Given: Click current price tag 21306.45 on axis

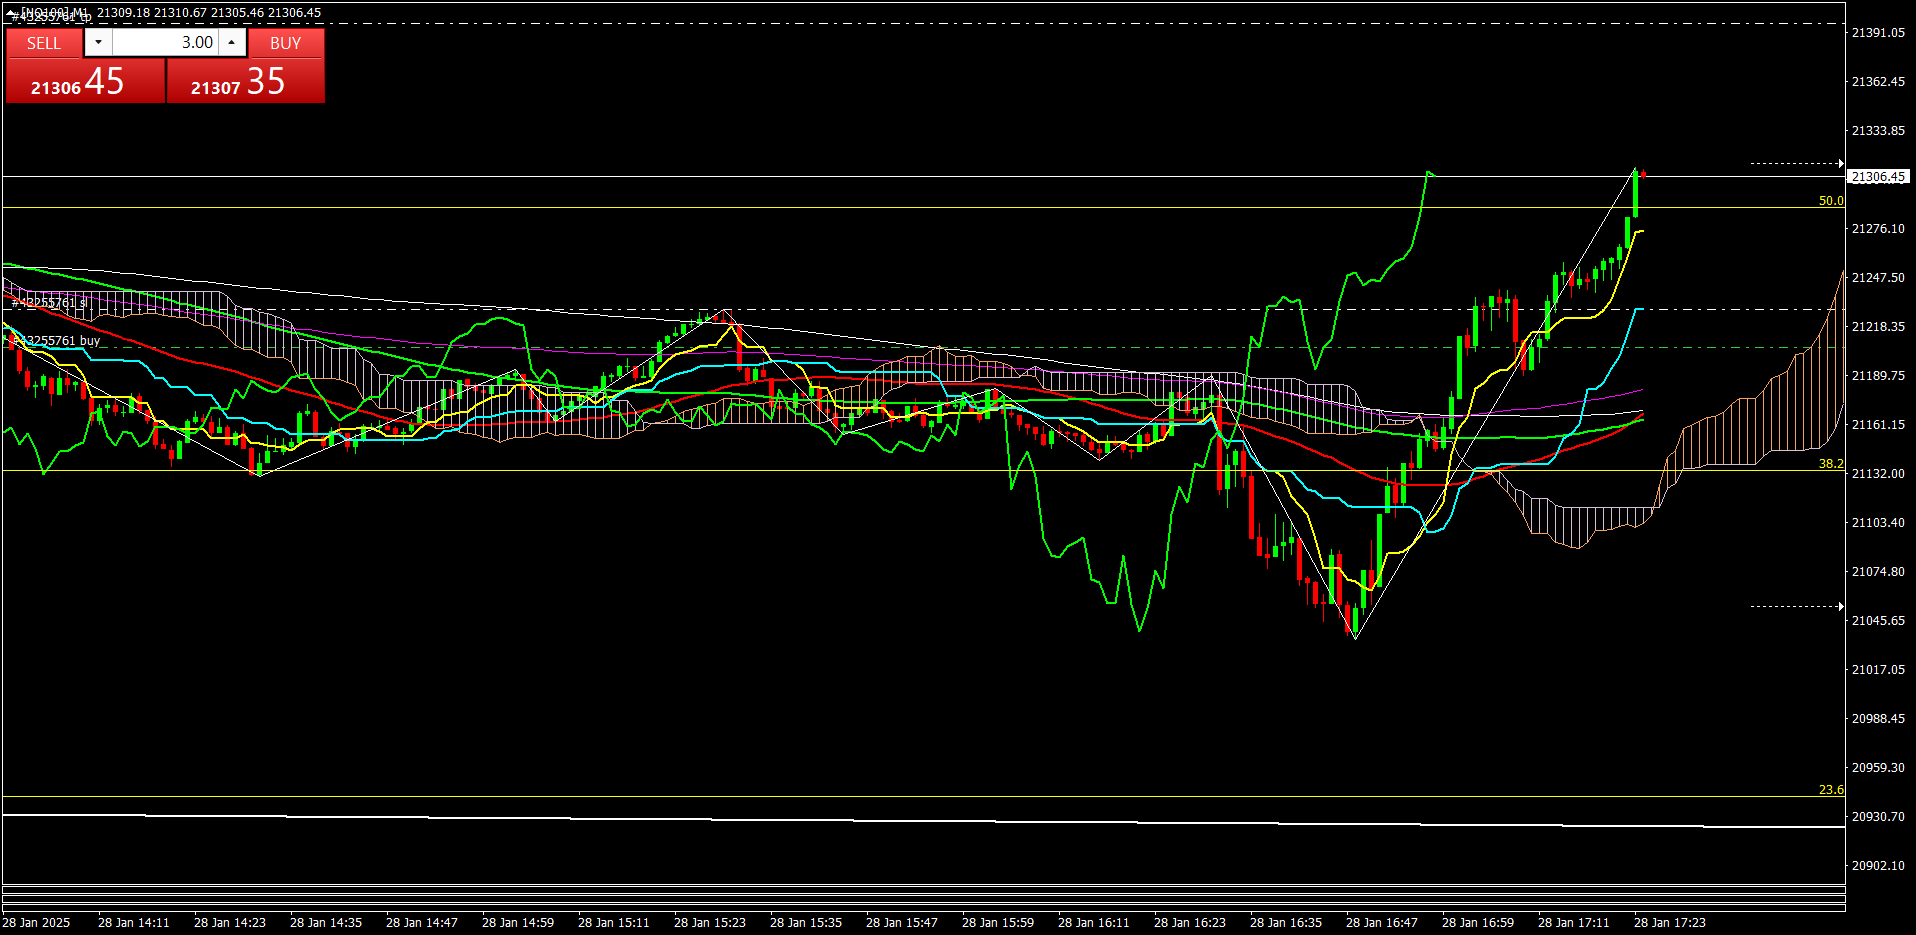Looking at the screenshot, I should pyautogui.click(x=1877, y=177).
